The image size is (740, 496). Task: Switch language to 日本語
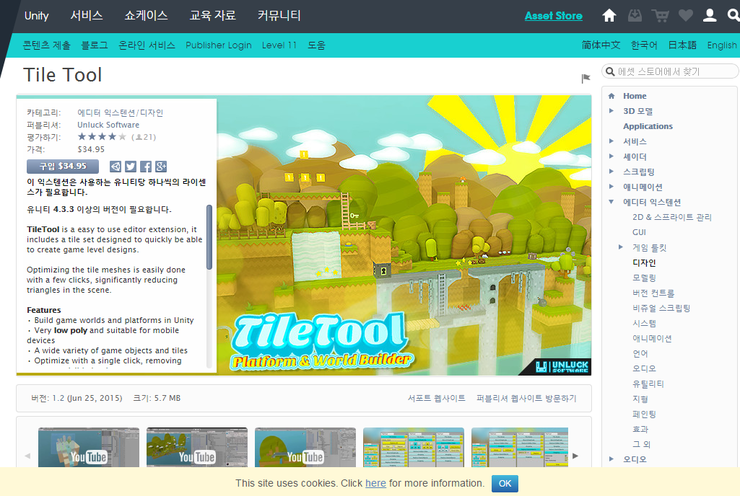pyautogui.click(x=682, y=45)
